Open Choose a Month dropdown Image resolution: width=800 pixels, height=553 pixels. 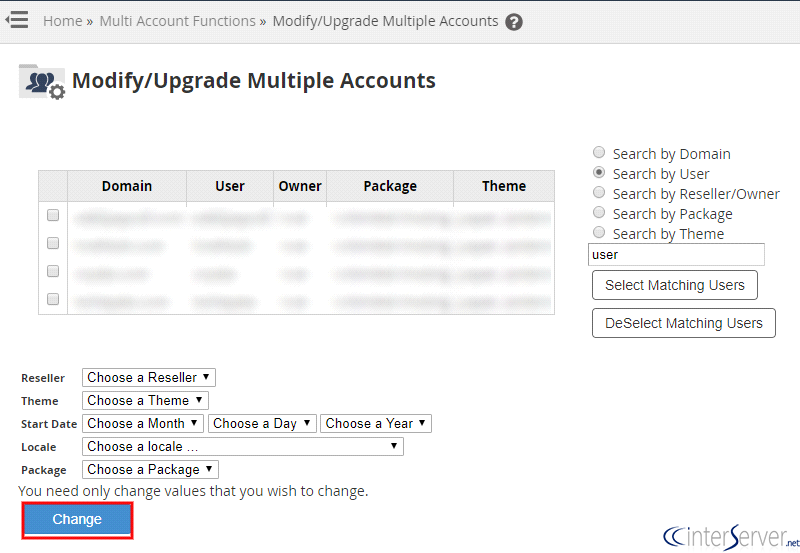142,423
